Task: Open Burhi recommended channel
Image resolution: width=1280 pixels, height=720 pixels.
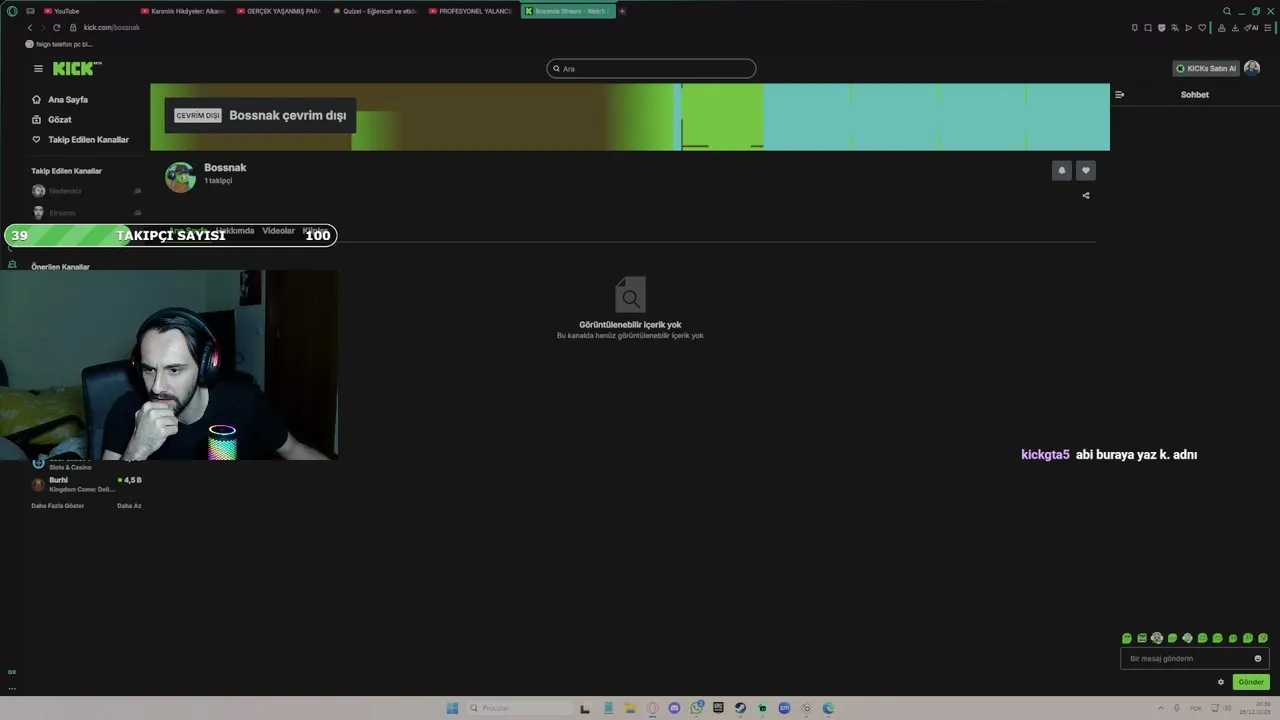Action: 85,484
